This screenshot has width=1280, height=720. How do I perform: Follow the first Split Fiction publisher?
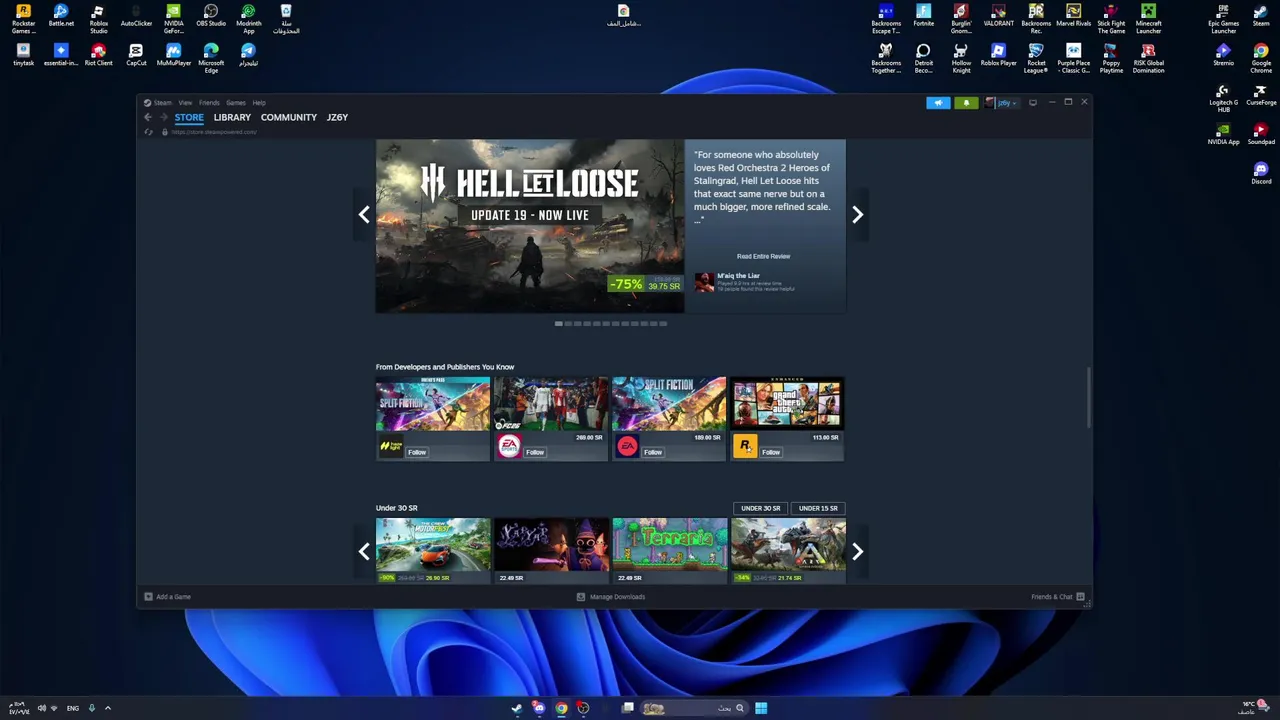pos(417,452)
